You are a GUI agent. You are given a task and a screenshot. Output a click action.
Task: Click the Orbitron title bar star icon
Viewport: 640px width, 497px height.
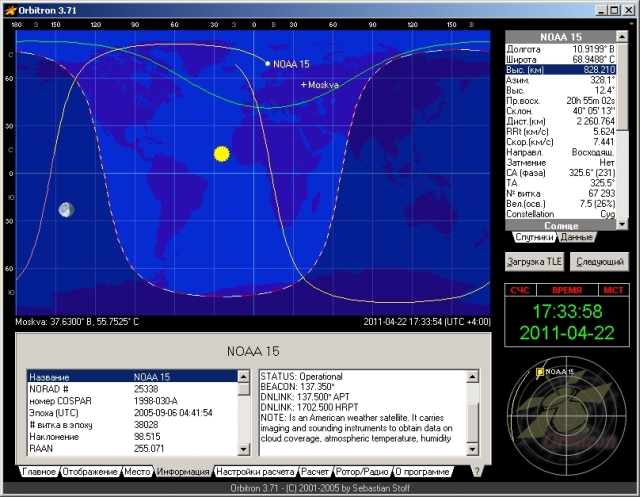[x=11, y=10]
